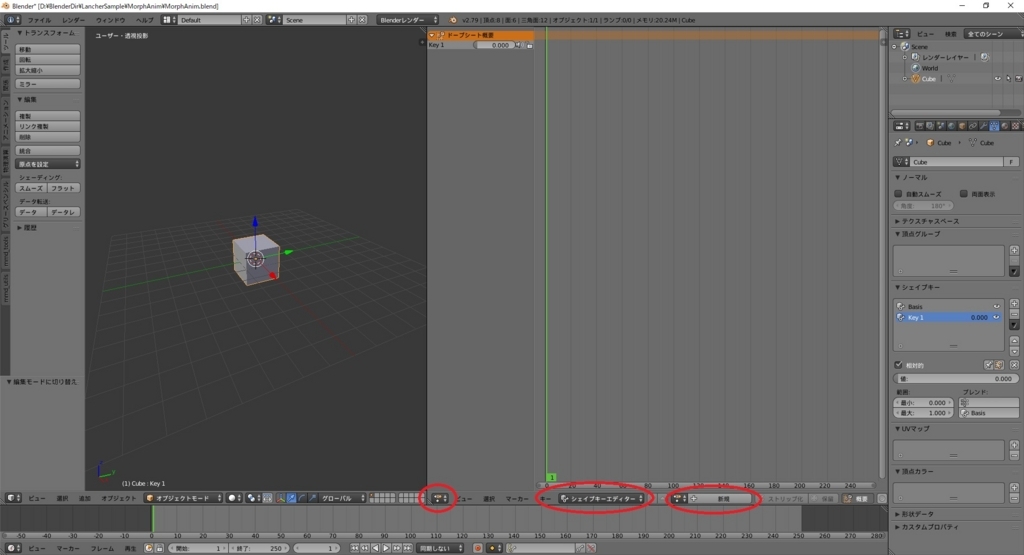Open Render (レンダー) menu
Image resolution: width=1024 pixels, height=555 pixels.
(73, 20)
